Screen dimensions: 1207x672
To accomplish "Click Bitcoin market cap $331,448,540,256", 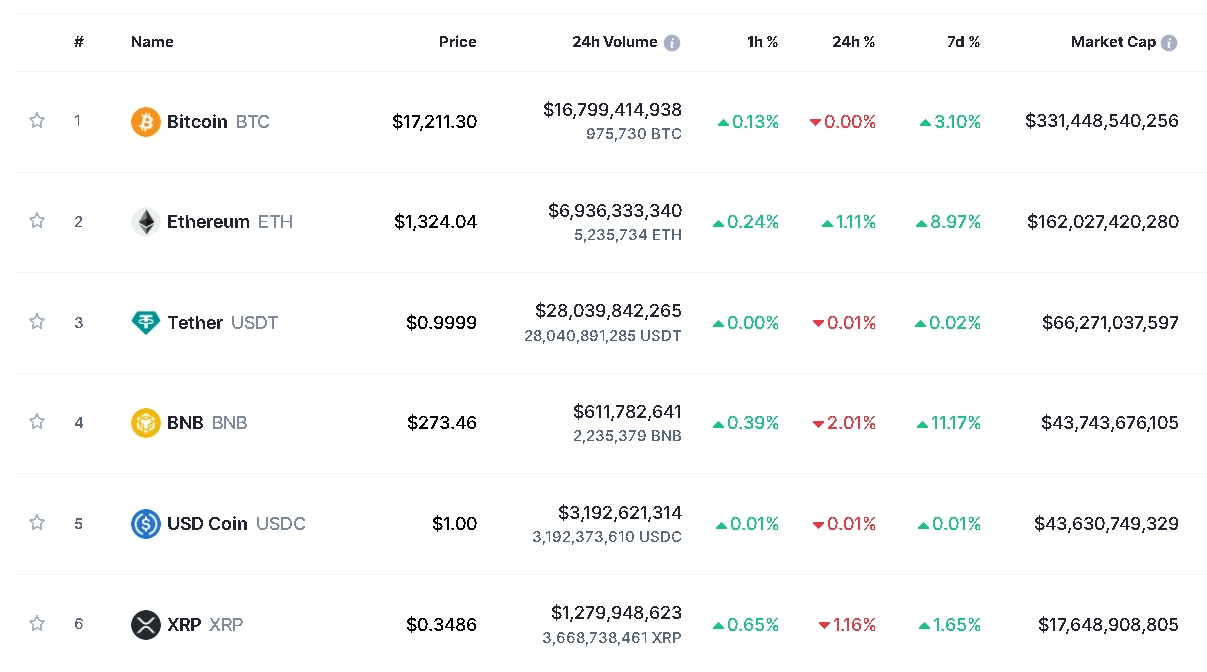I will (1102, 121).
